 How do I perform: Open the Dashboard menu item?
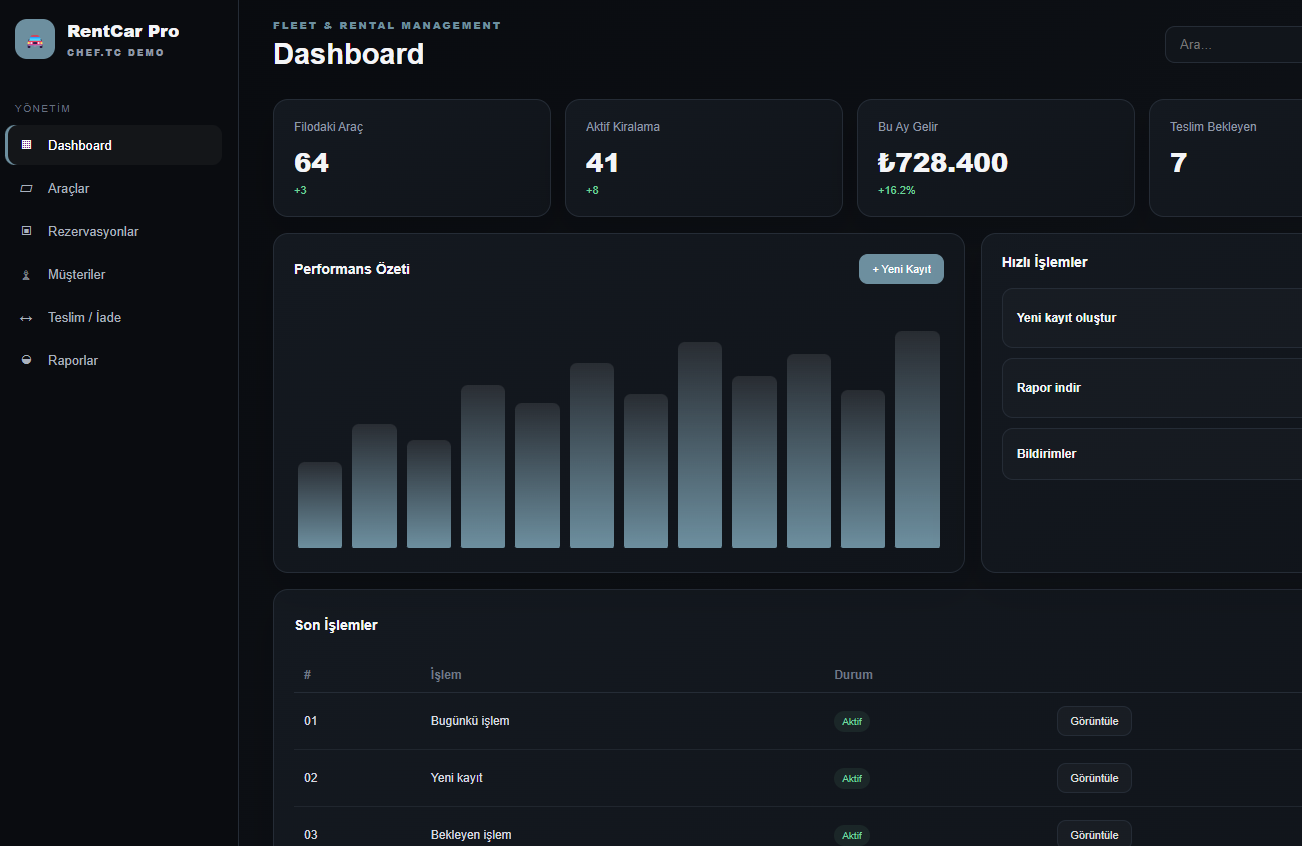pyautogui.click(x=114, y=145)
